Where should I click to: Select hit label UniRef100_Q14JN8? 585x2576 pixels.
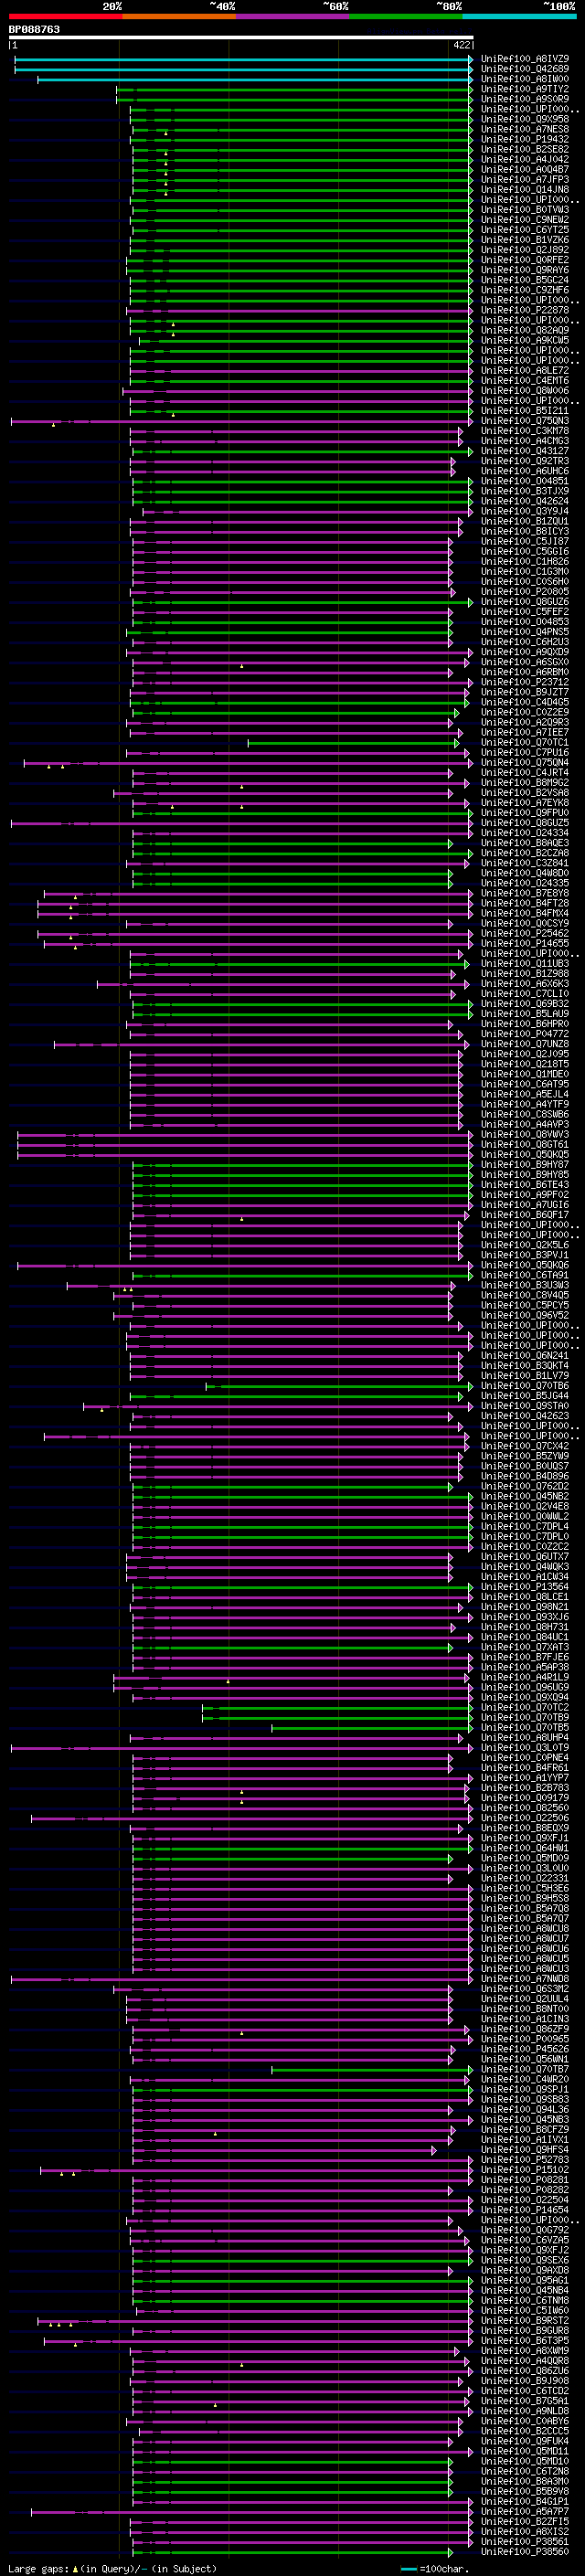[x=525, y=189]
